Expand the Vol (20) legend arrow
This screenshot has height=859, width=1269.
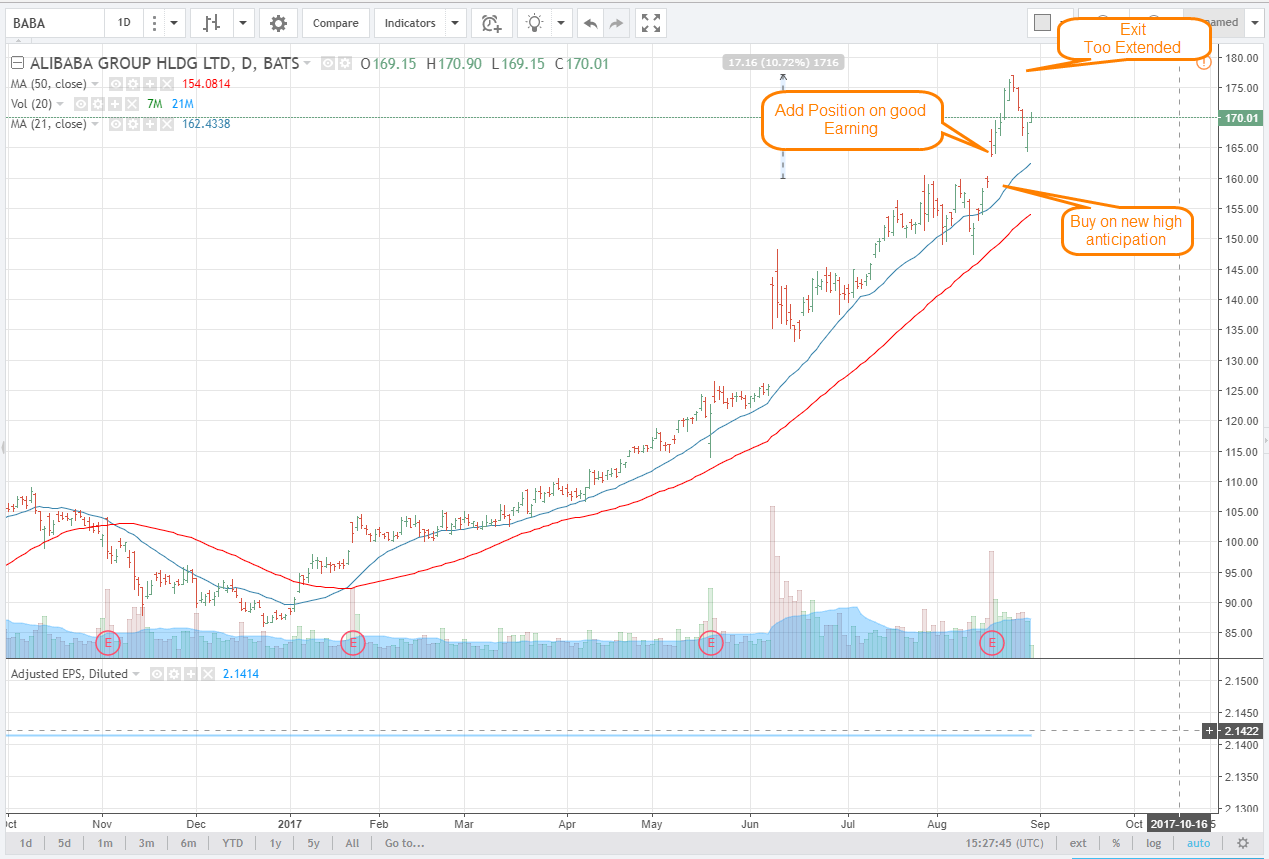click(60, 104)
